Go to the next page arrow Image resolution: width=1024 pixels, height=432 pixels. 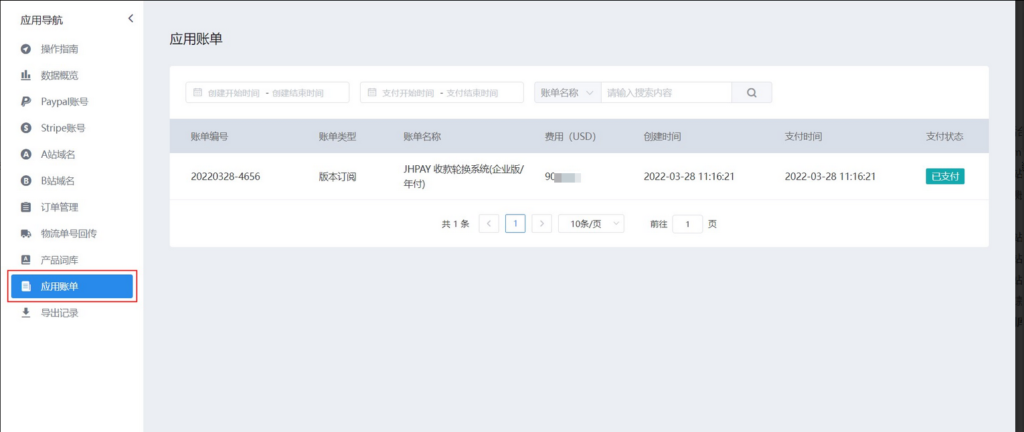[x=541, y=224]
